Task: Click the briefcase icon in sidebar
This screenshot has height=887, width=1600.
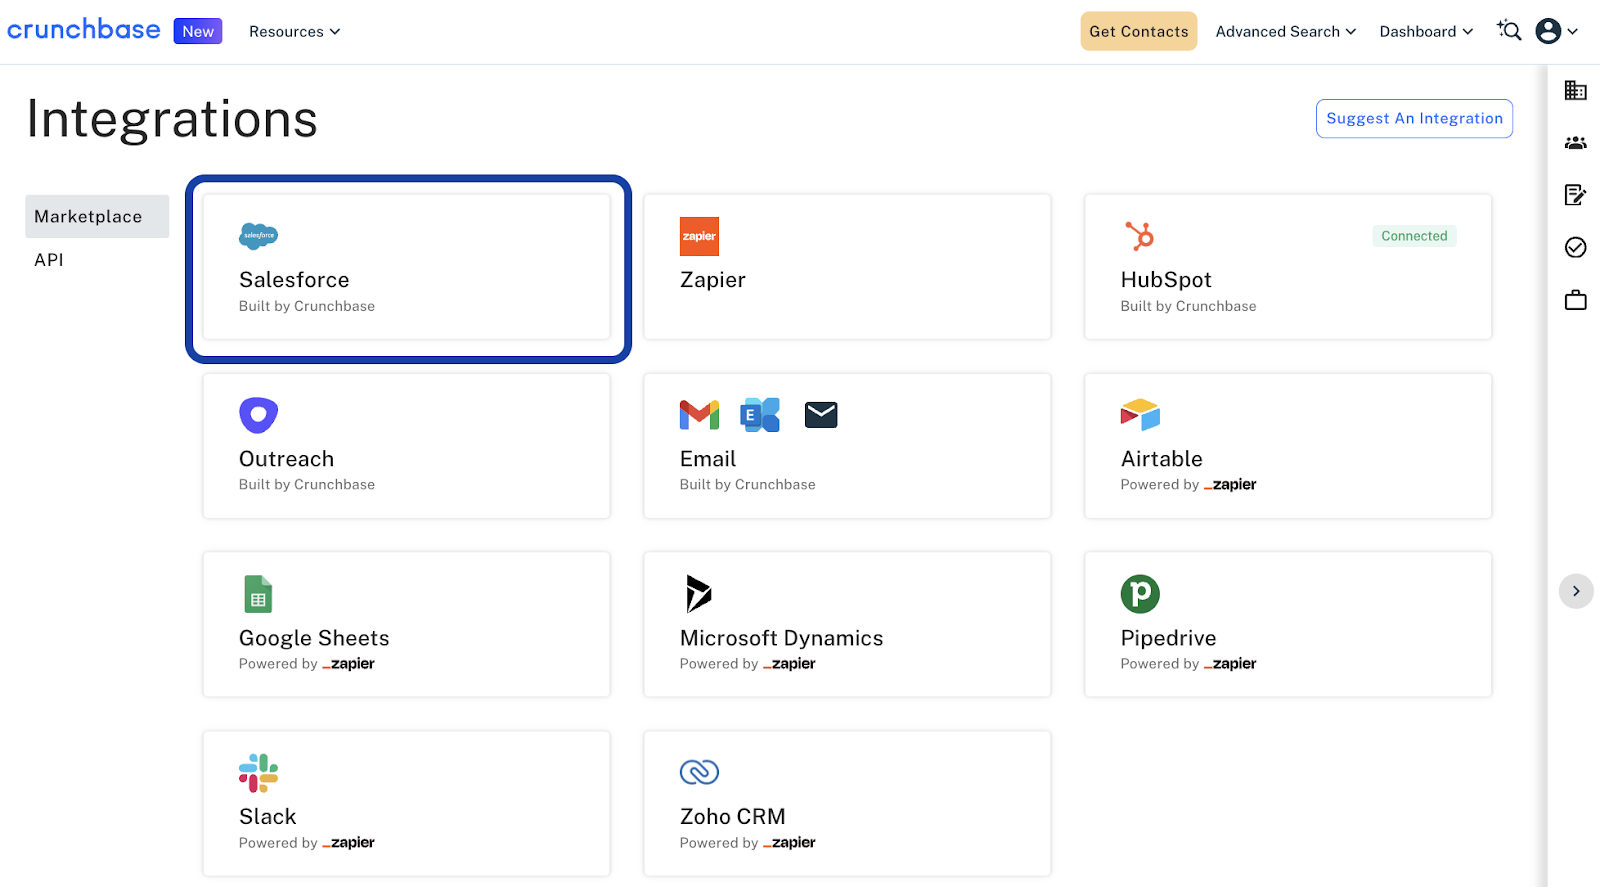Action: coord(1576,300)
